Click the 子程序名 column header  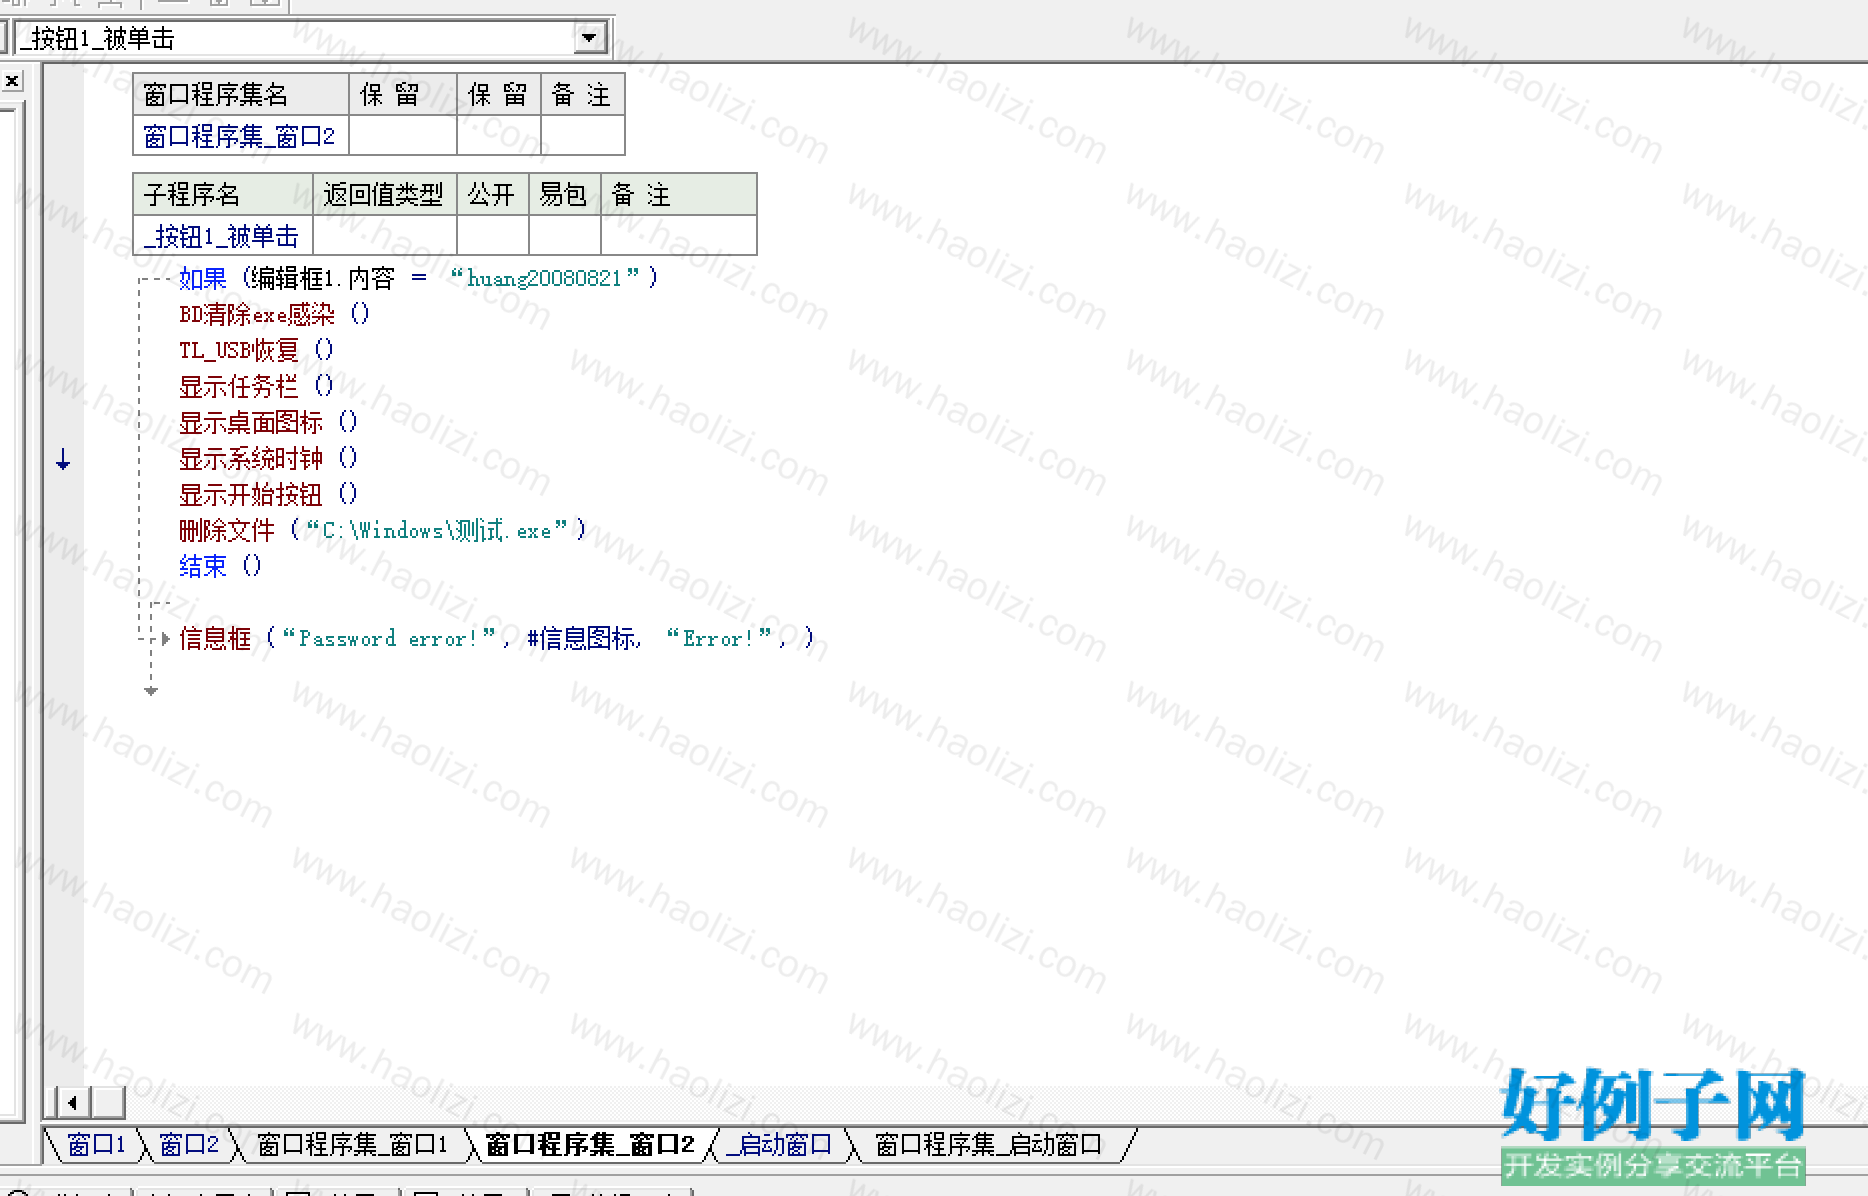223,195
